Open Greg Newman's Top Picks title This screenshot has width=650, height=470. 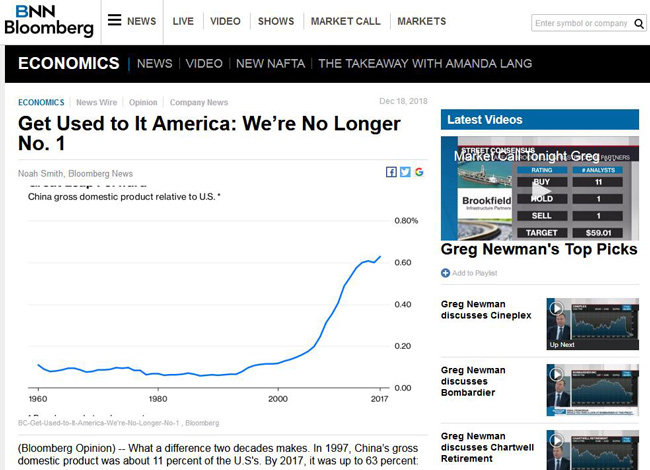tap(539, 249)
